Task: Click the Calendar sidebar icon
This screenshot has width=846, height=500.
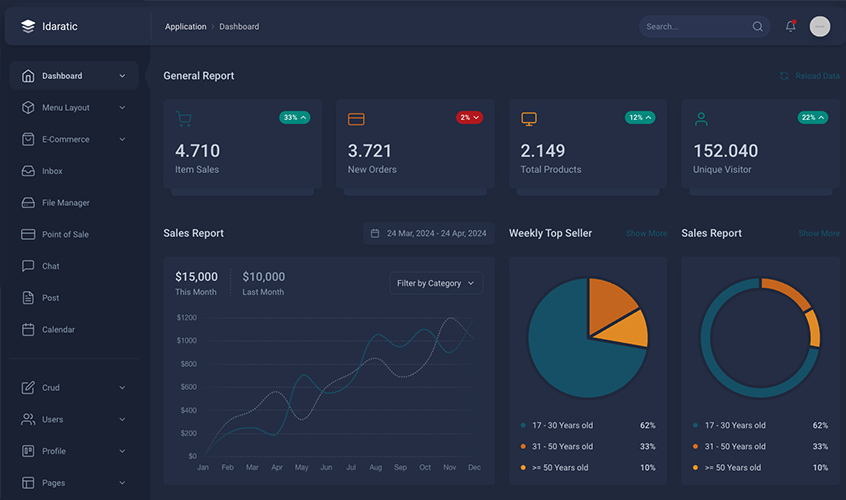Action: pos(28,329)
